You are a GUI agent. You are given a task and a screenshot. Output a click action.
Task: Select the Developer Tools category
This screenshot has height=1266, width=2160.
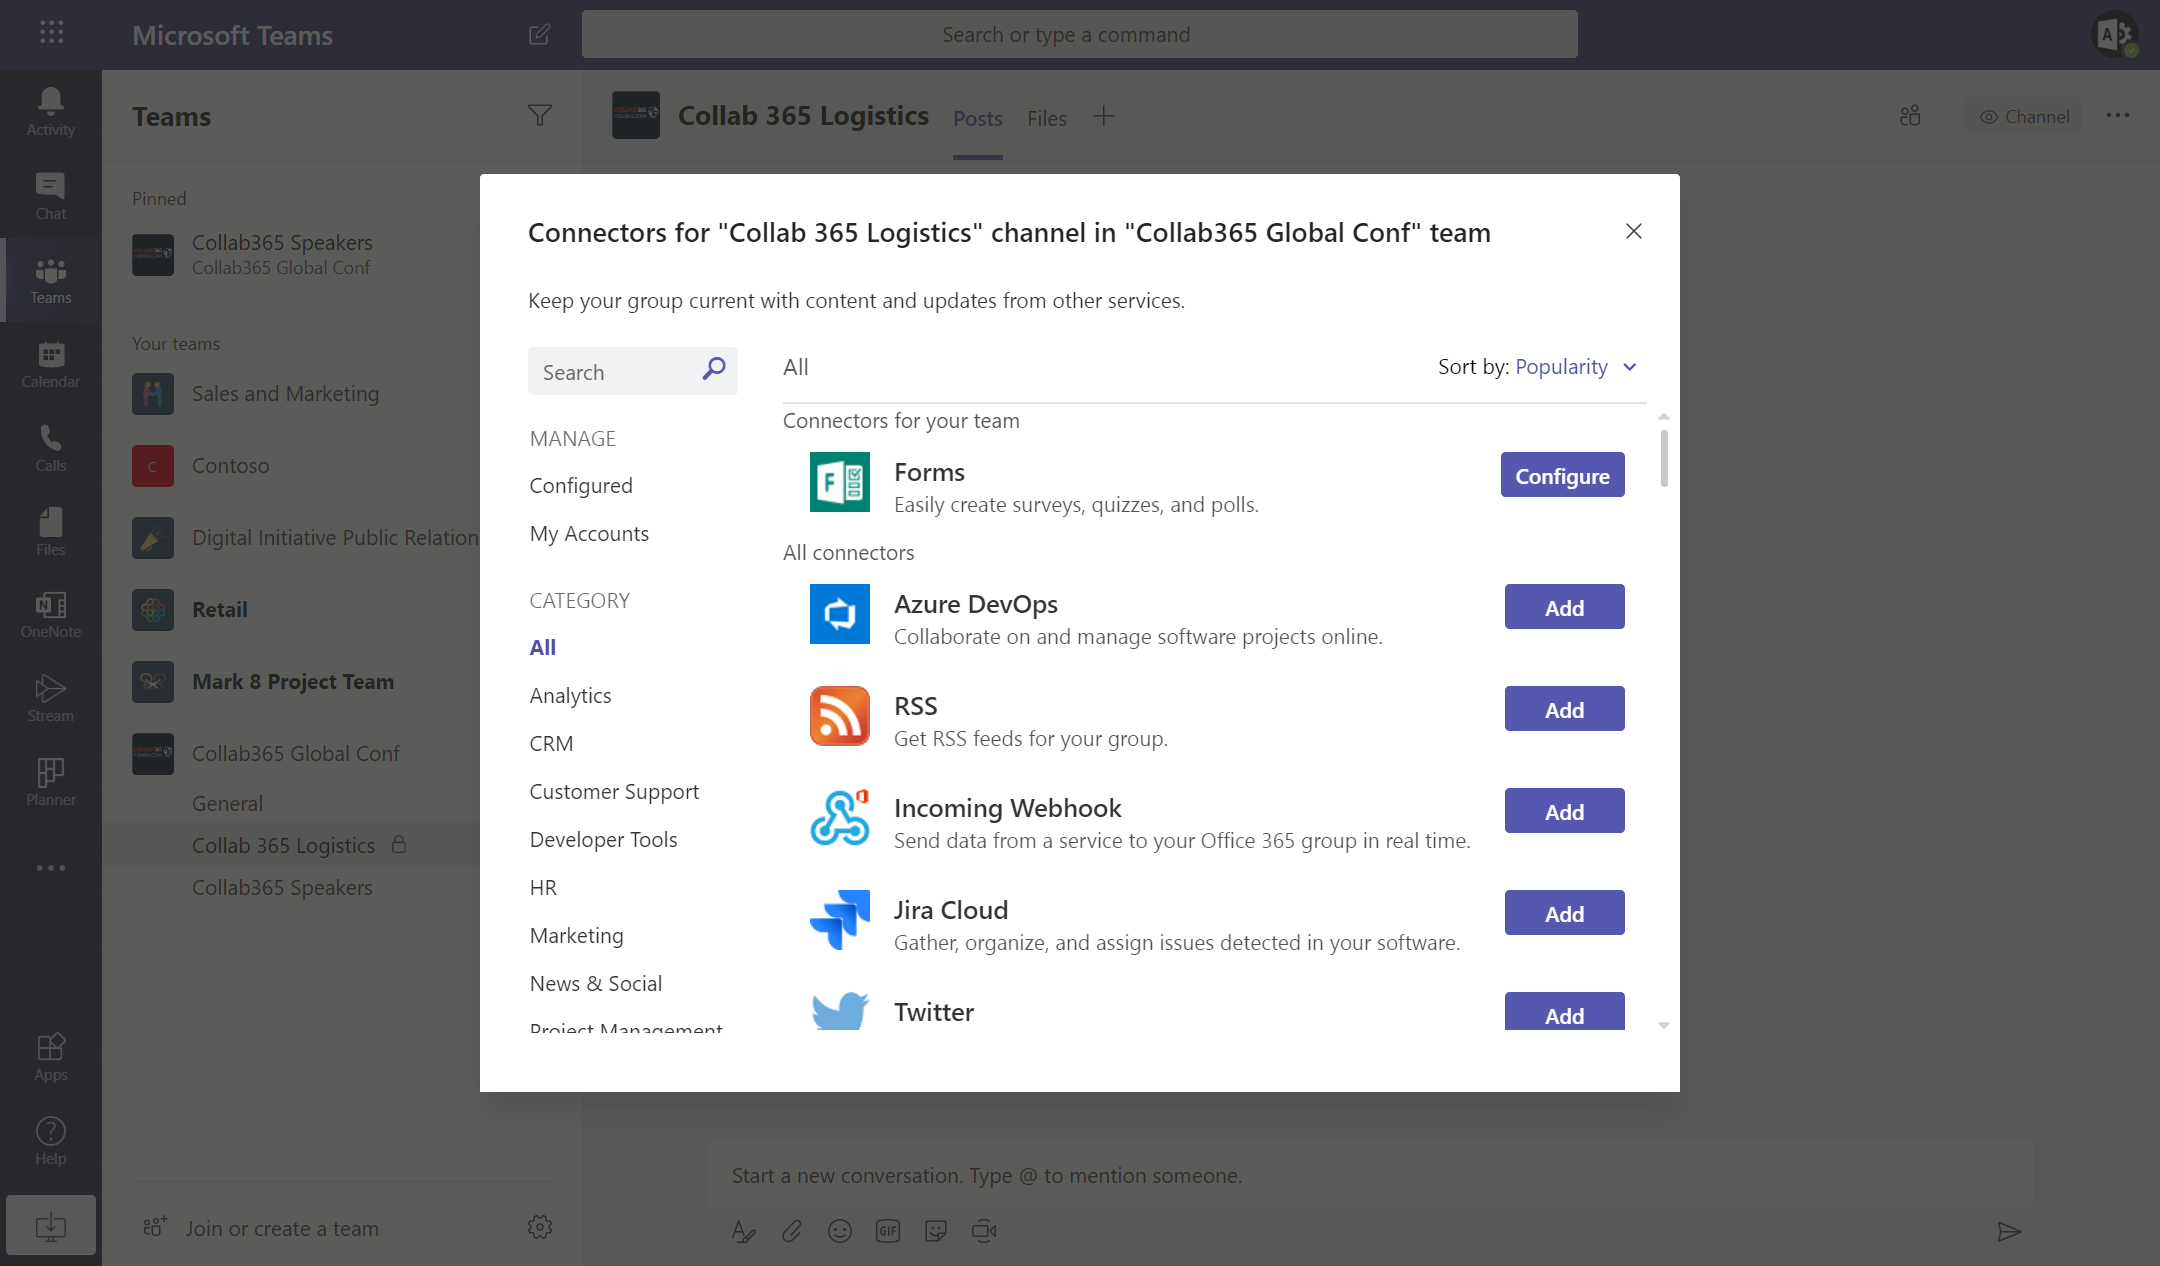click(603, 840)
